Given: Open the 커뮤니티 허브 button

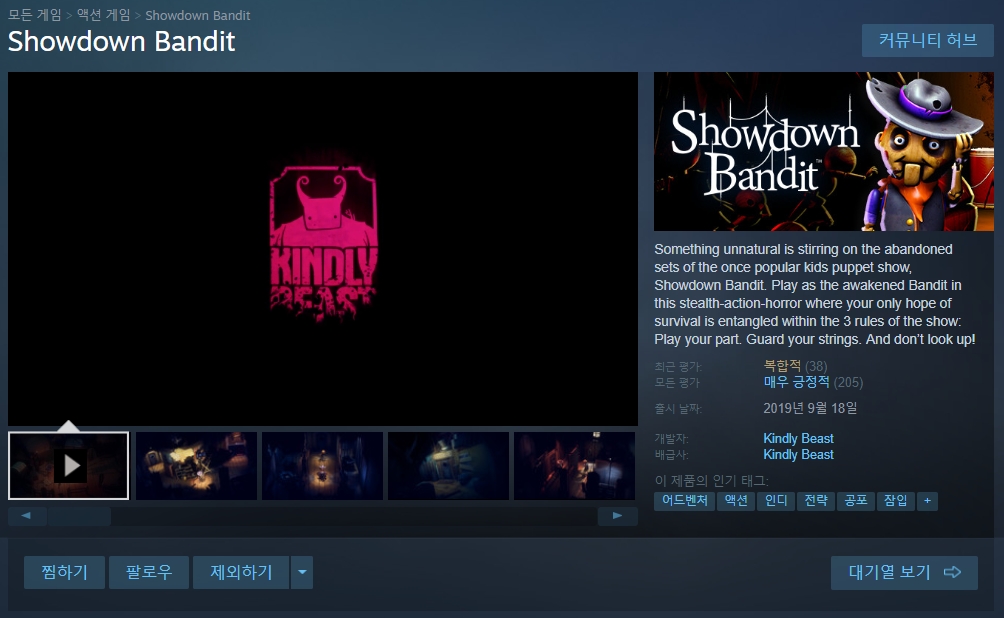Looking at the screenshot, I should coord(928,40).
